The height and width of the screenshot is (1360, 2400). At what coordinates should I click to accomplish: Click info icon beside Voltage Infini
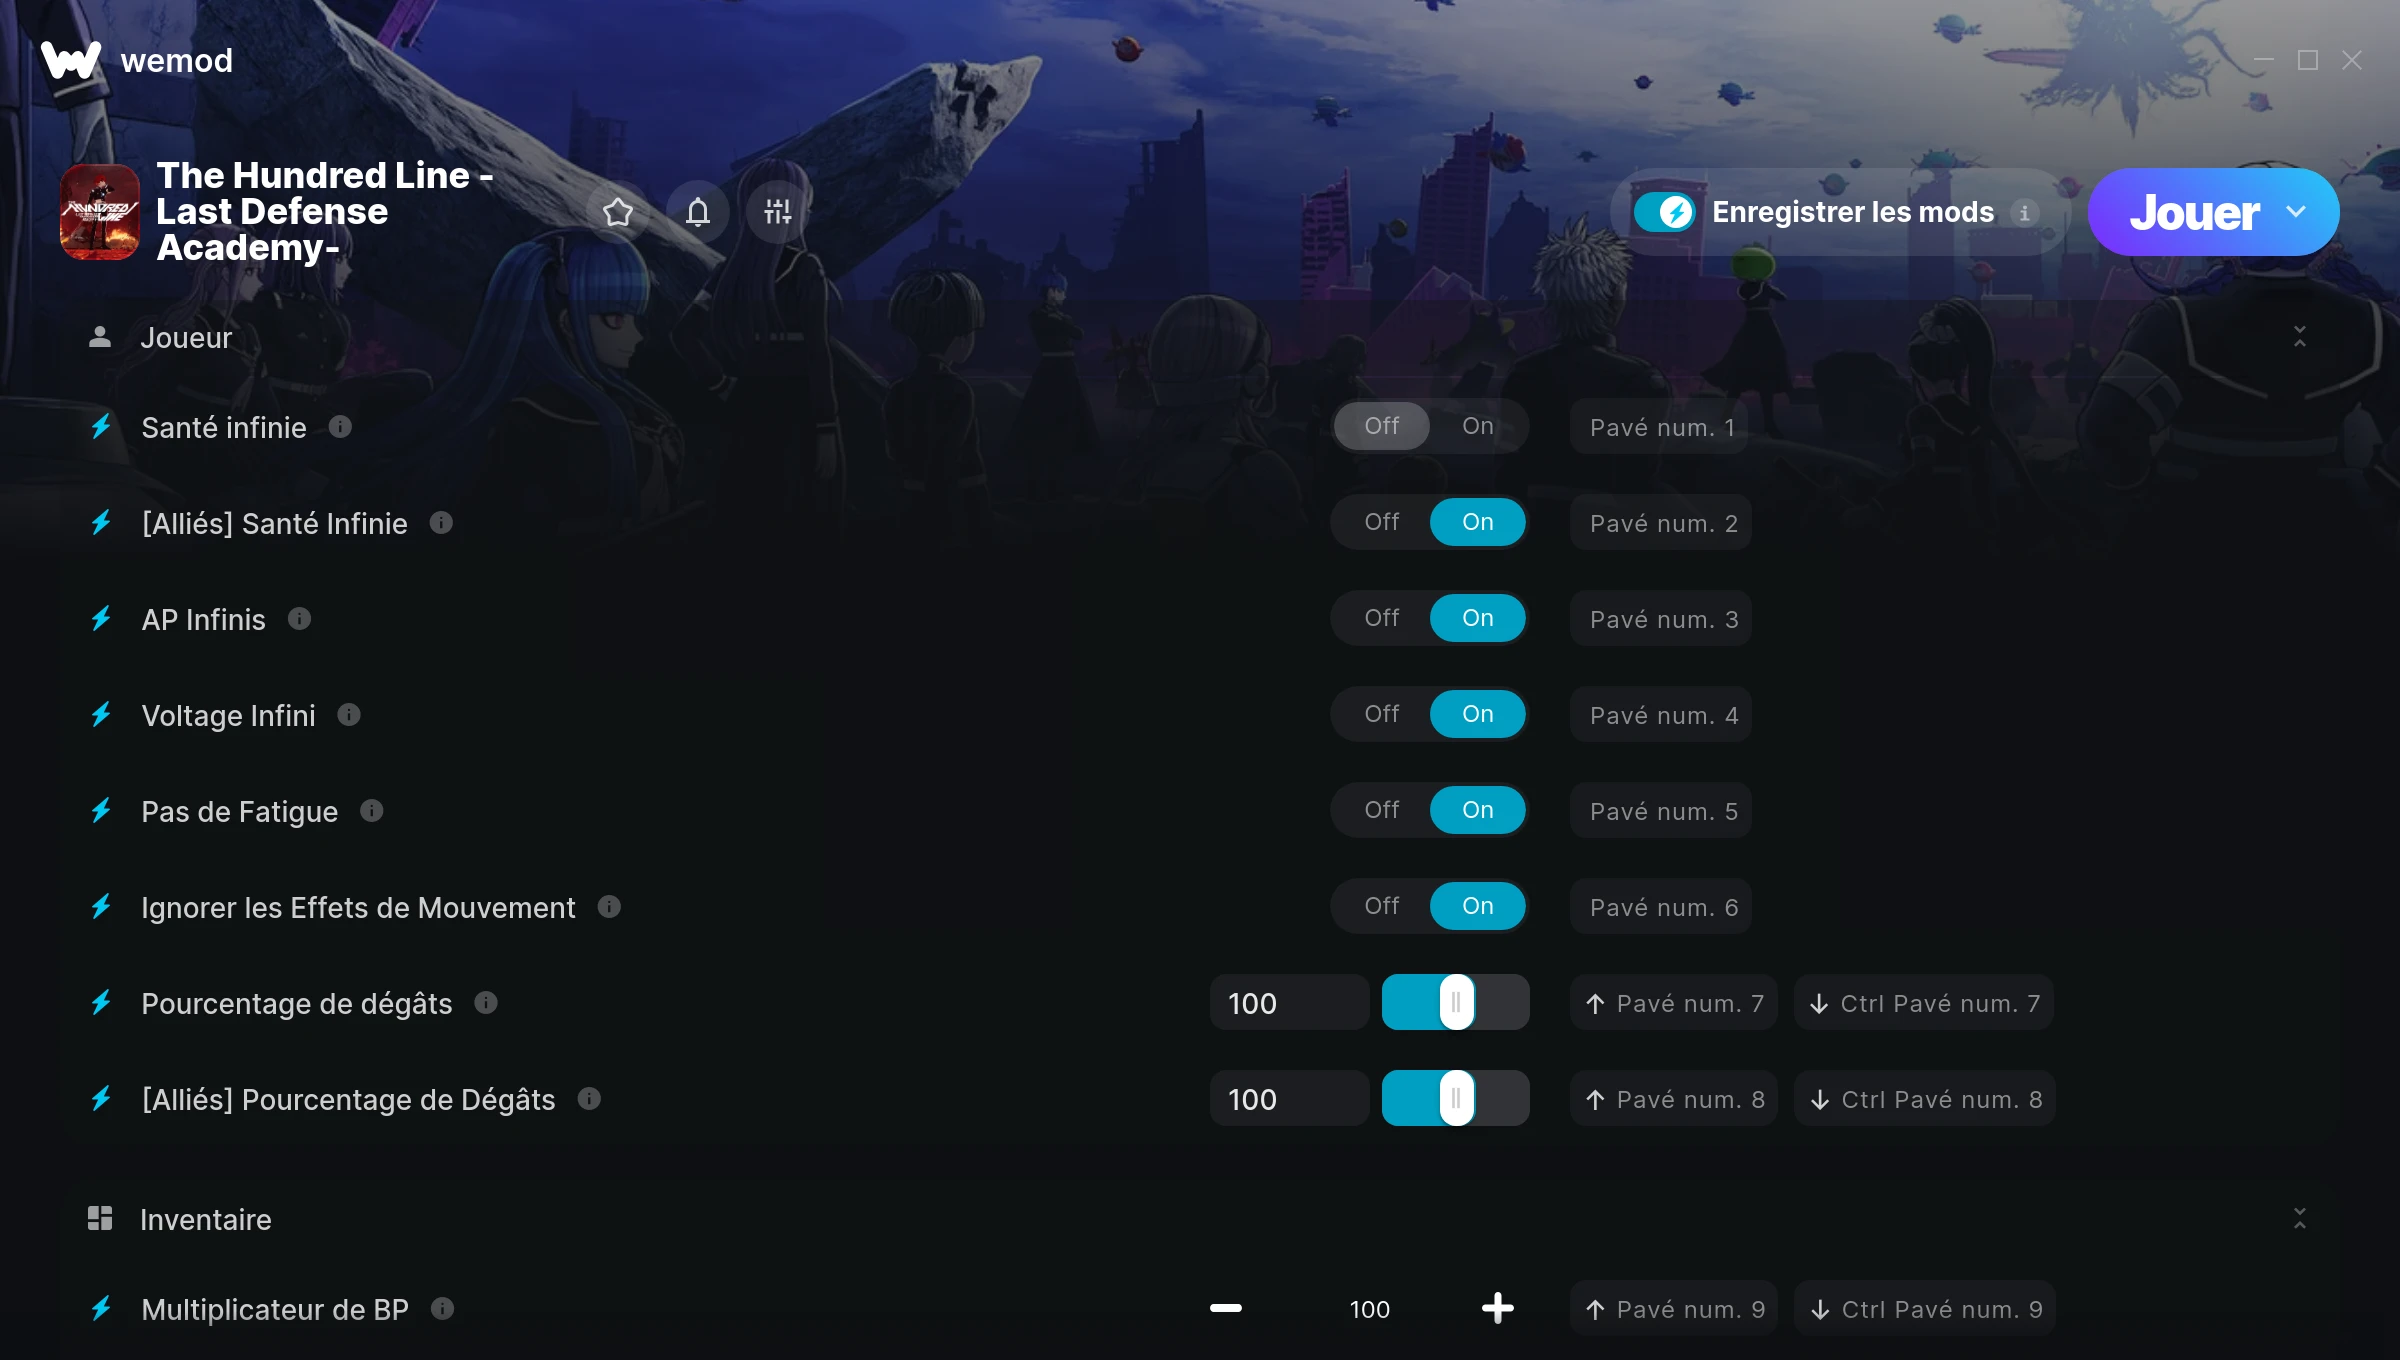pos(349,715)
